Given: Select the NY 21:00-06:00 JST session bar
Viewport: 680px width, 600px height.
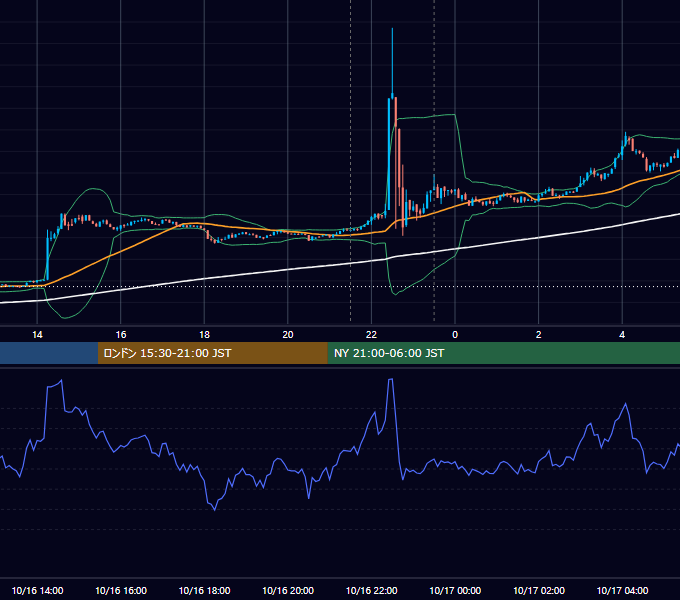Looking at the screenshot, I should pos(503,353).
